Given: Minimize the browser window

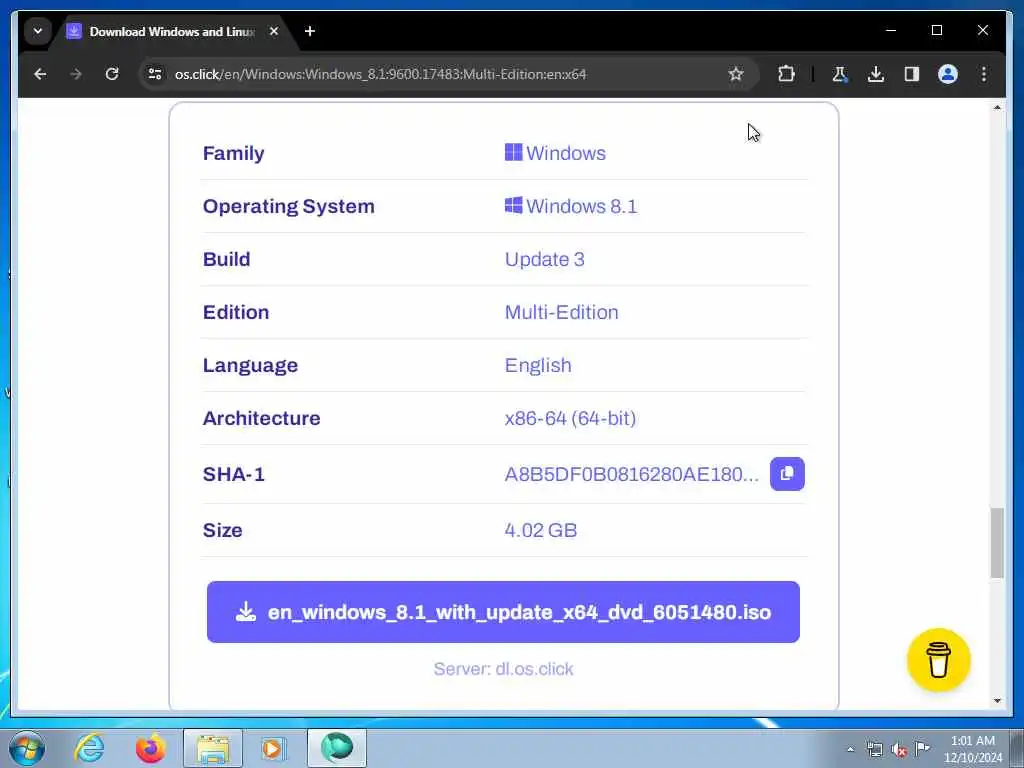Looking at the screenshot, I should [891, 31].
